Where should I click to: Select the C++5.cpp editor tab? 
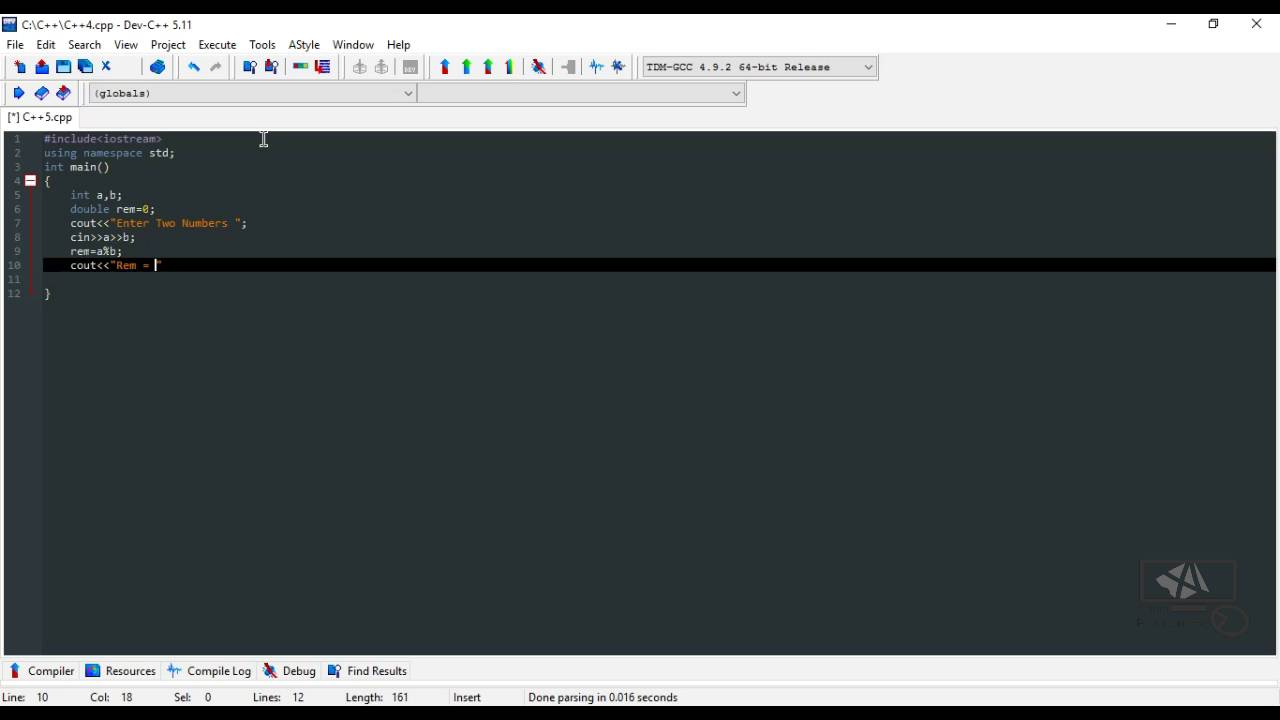click(x=40, y=117)
